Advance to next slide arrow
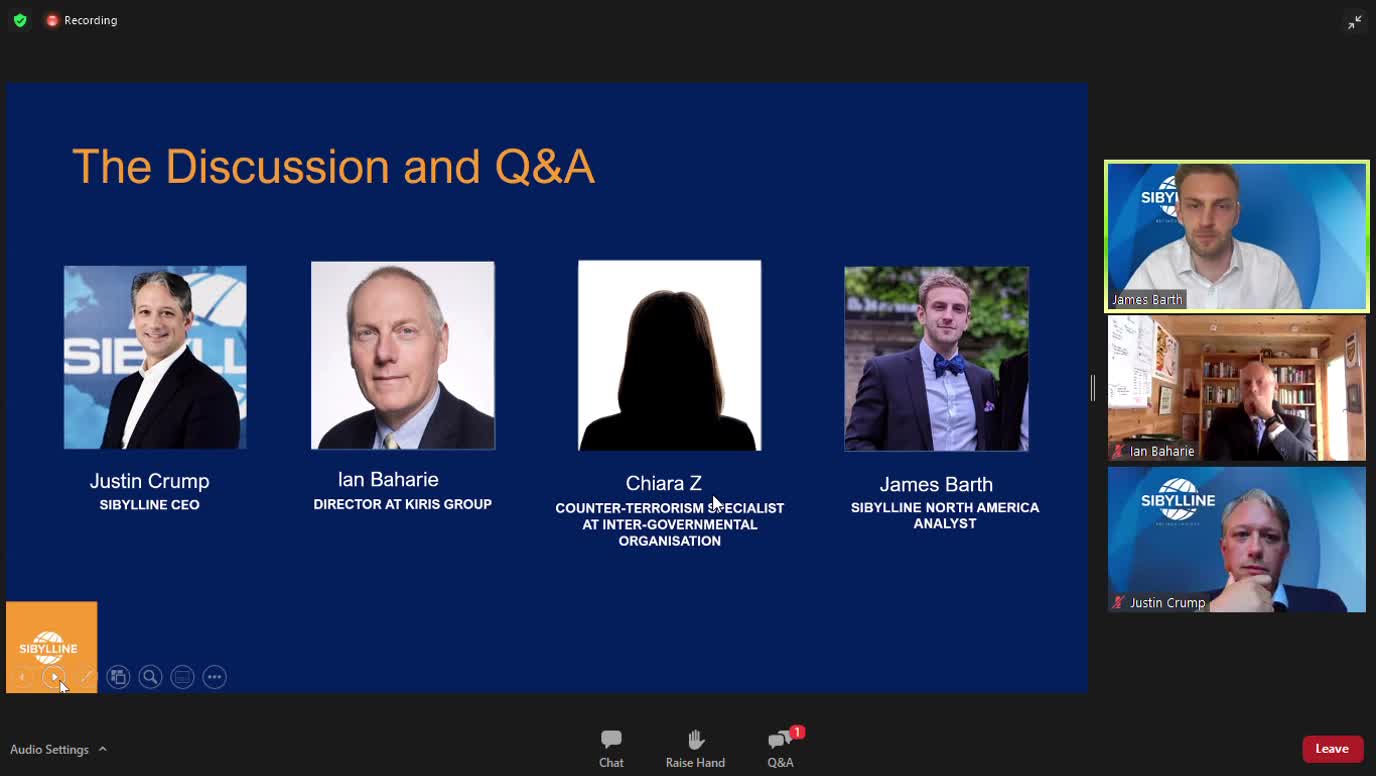The image size is (1376, 776). 54,677
